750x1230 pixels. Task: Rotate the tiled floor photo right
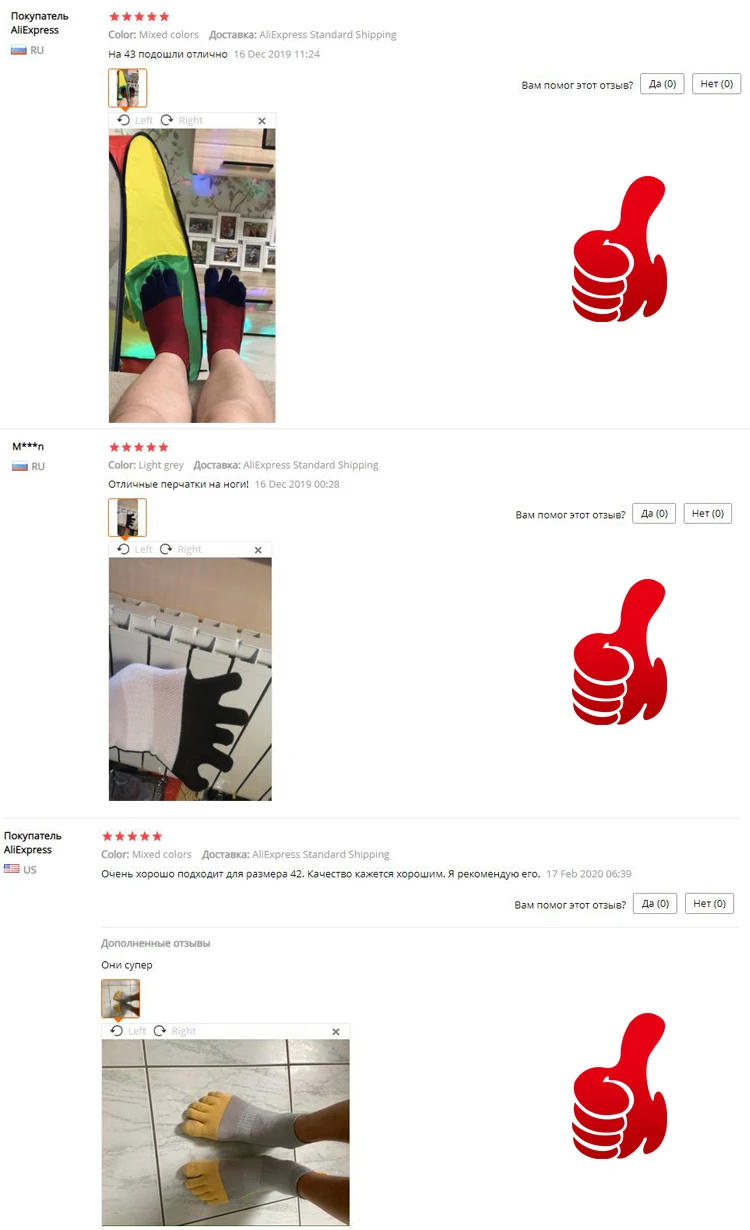(175, 1031)
